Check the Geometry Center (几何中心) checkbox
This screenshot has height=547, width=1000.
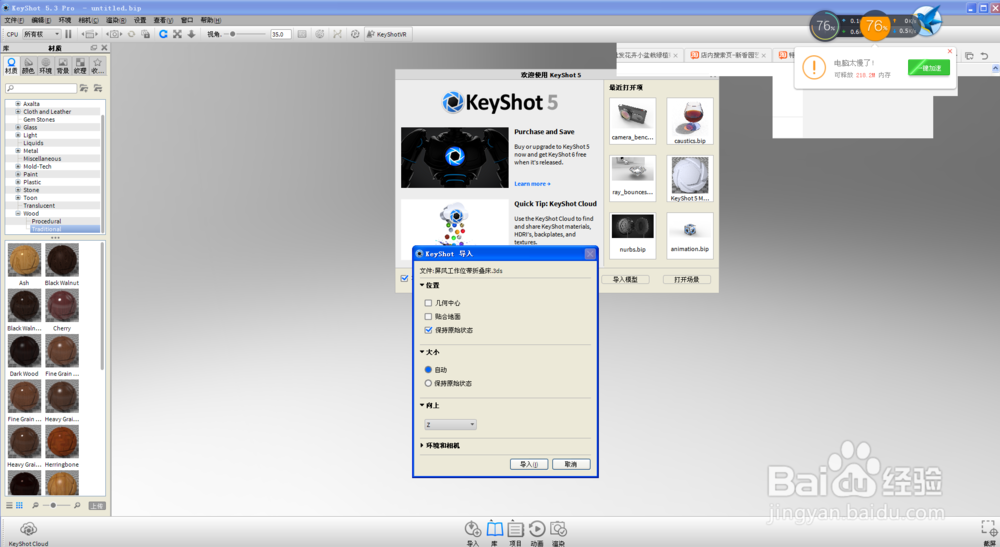[x=428, y=303]
